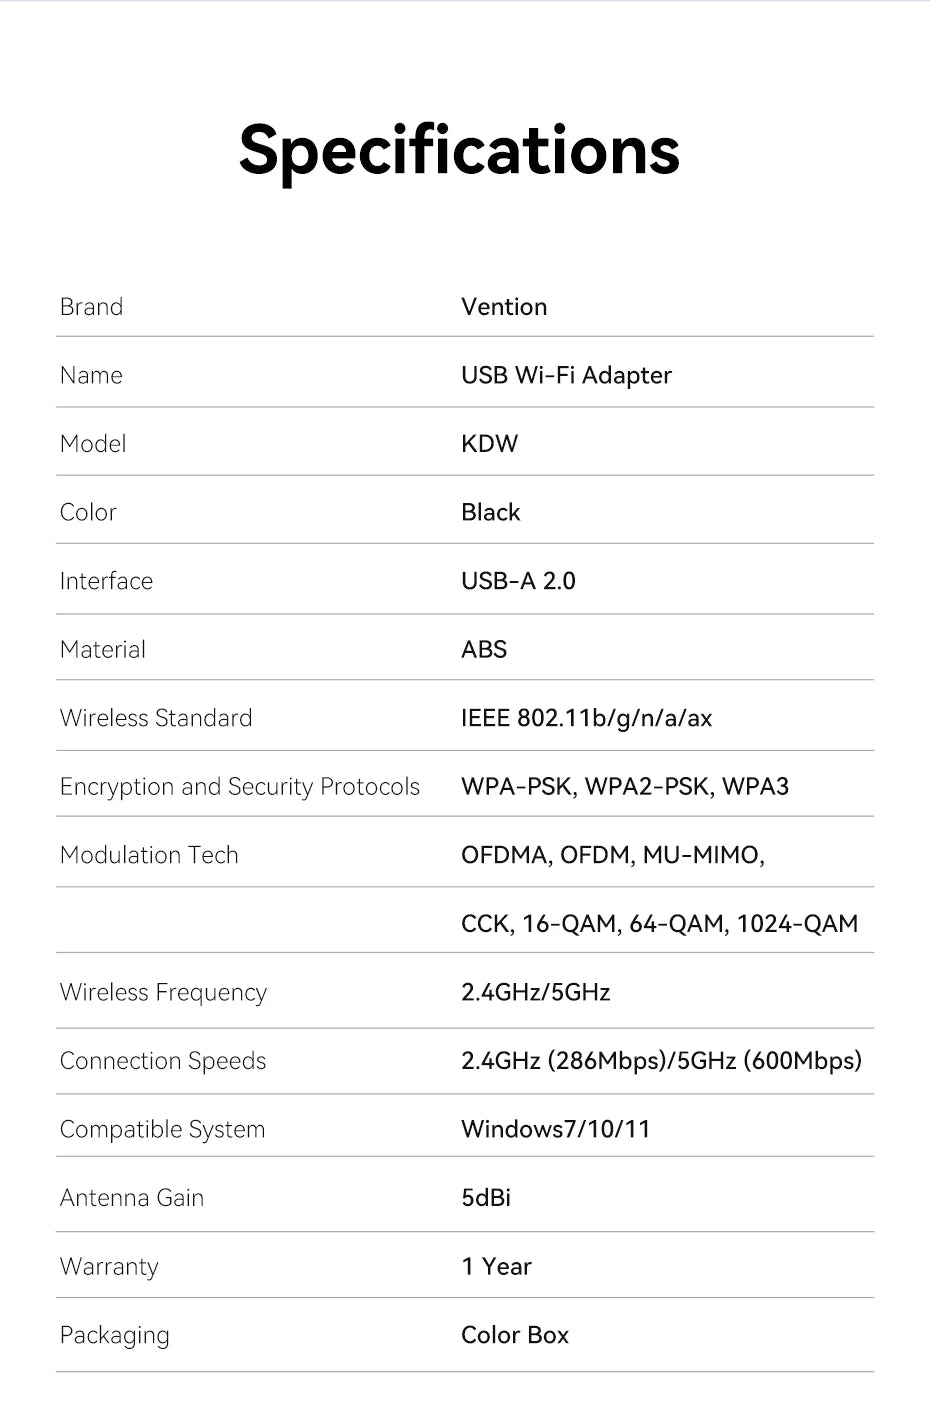The image size is (930, 1405).
Task: Select the ABS material value
Action: [x=484, y=650]
